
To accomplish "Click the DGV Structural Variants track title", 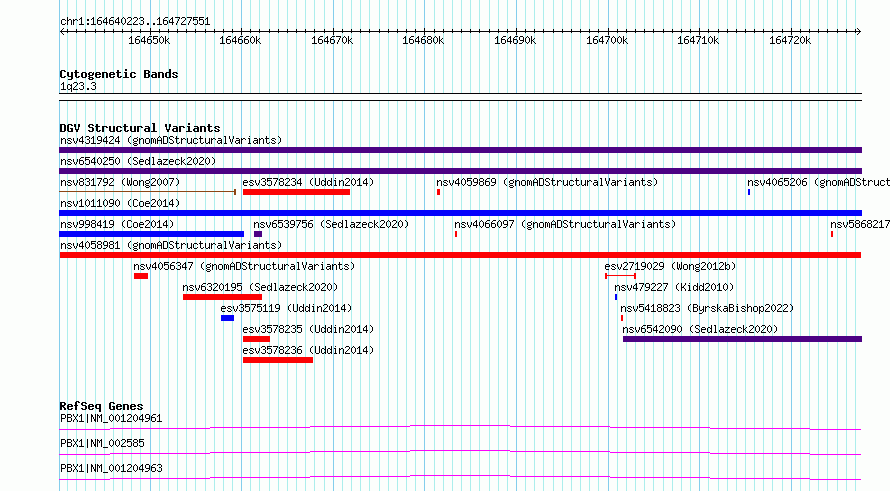I will coord(140,128).
